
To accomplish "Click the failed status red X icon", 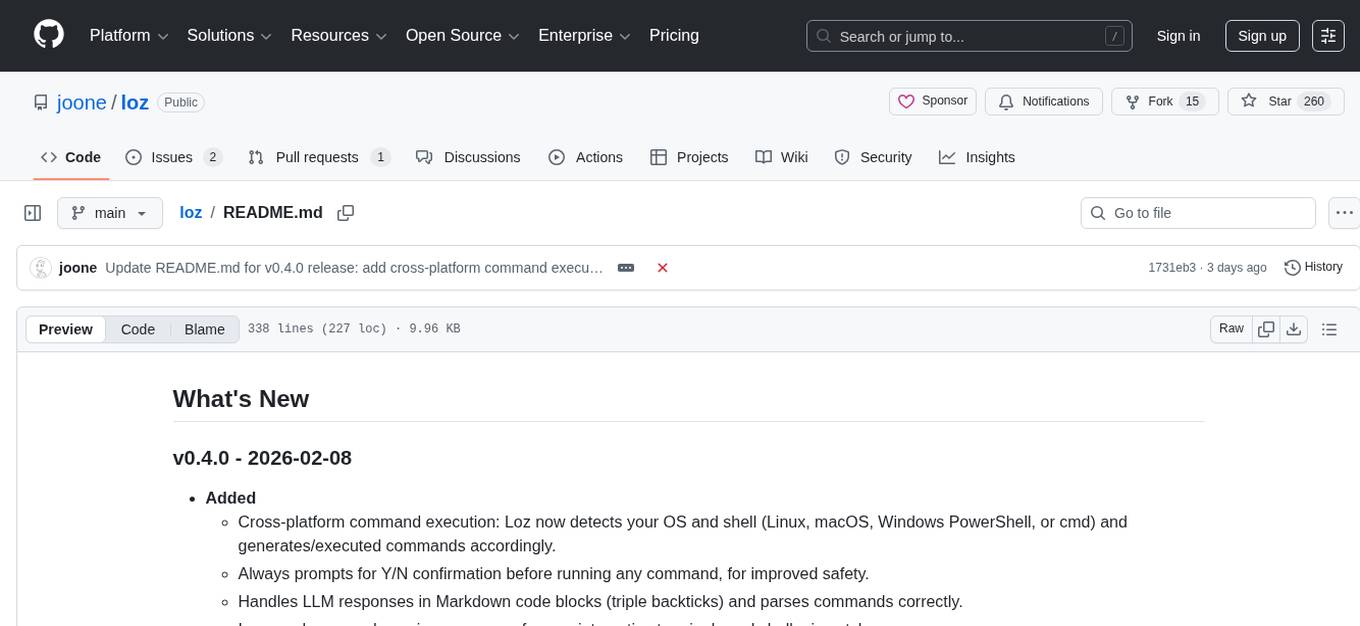I will coord(662,268).
